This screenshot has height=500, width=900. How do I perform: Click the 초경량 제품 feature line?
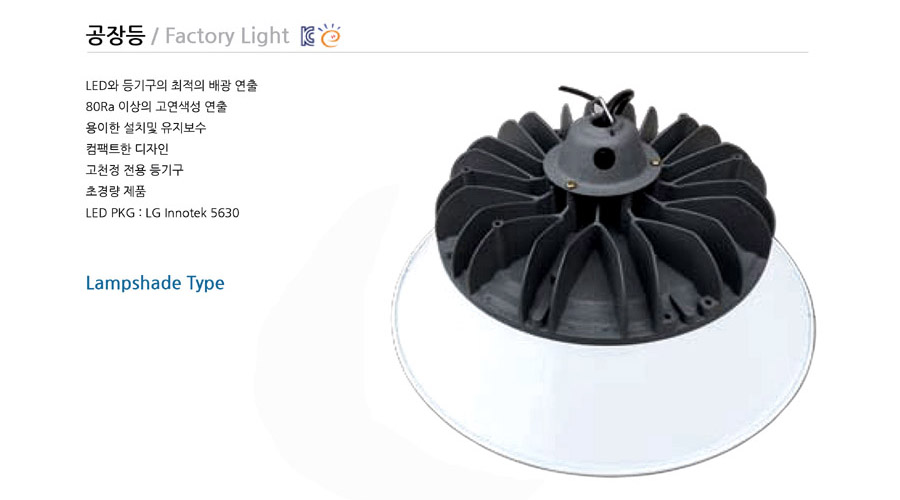pos(115,192)
